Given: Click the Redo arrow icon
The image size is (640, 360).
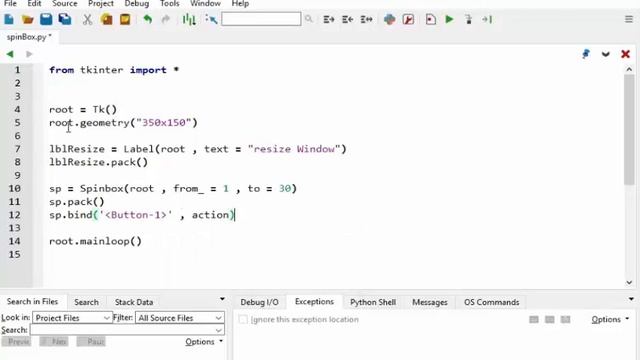Looking at the screenshot, I should pyautogui.click(x=166, y=19).
